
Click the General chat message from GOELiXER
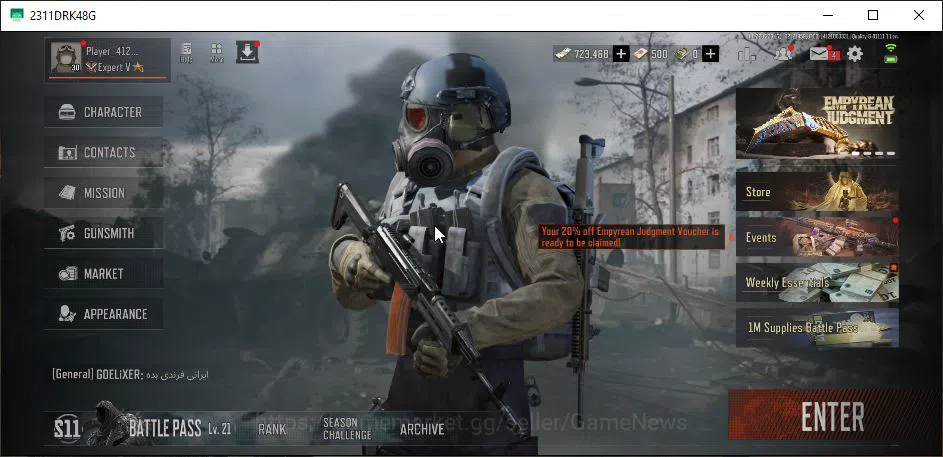click(x=131, y=375)
